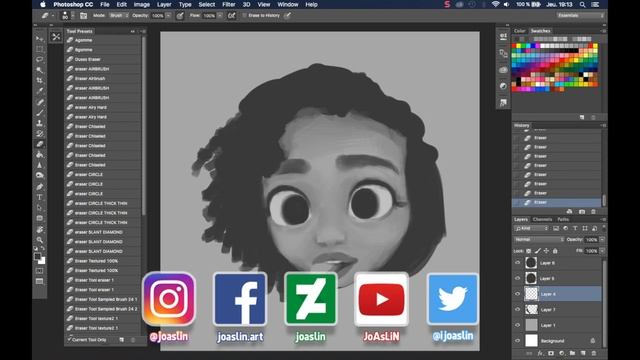Select the Zoom tool in toolbox
Viewport: 640px width, 360px height.
(x=40, y=240)
